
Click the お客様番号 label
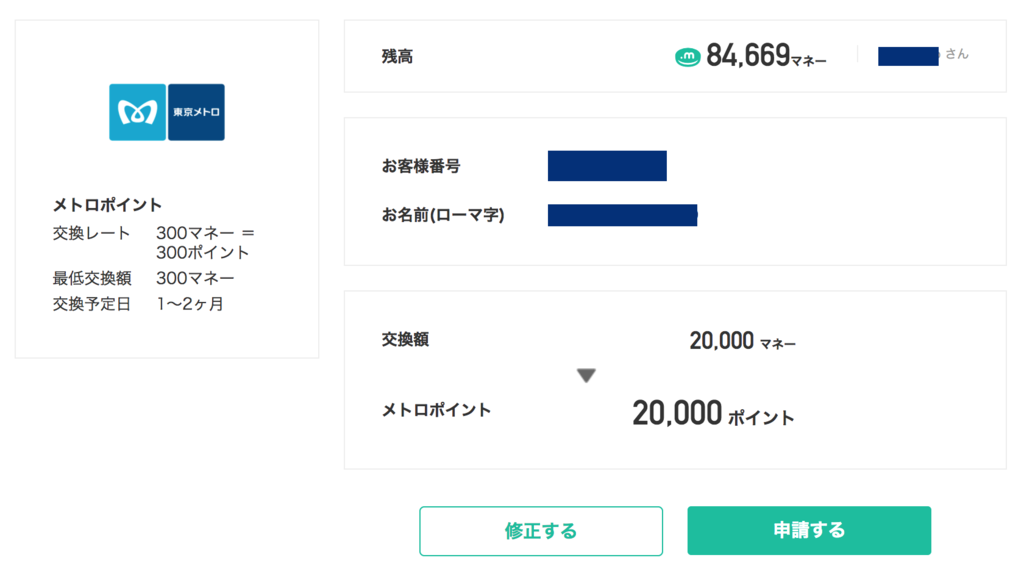coord(421,166)
